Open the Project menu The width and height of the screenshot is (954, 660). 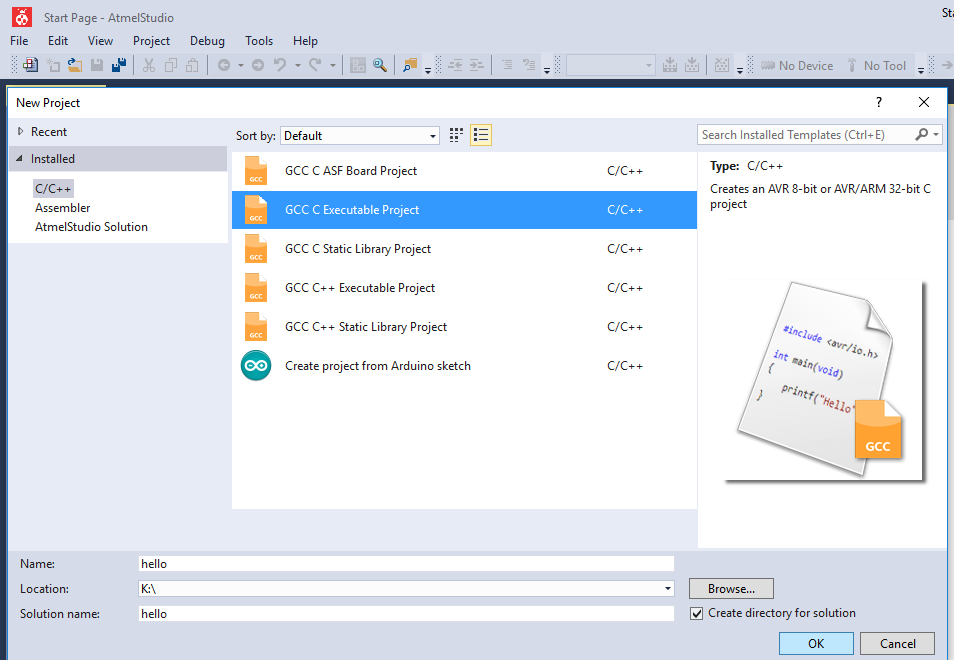pos(151,41)
